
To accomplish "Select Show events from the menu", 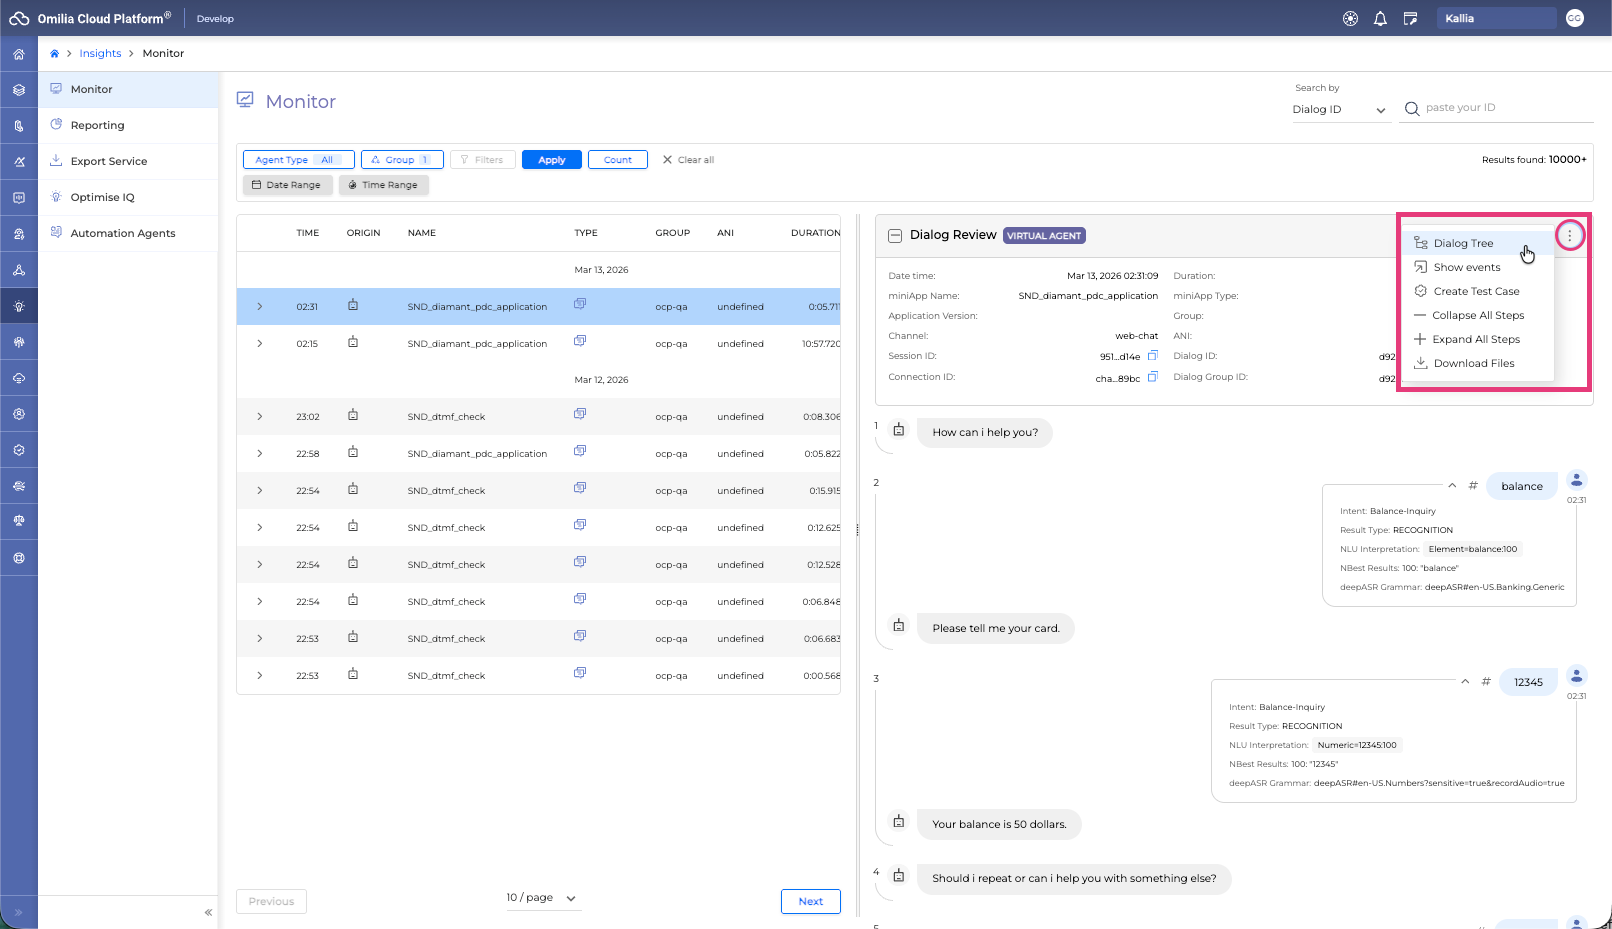I will pos(1466,268).
